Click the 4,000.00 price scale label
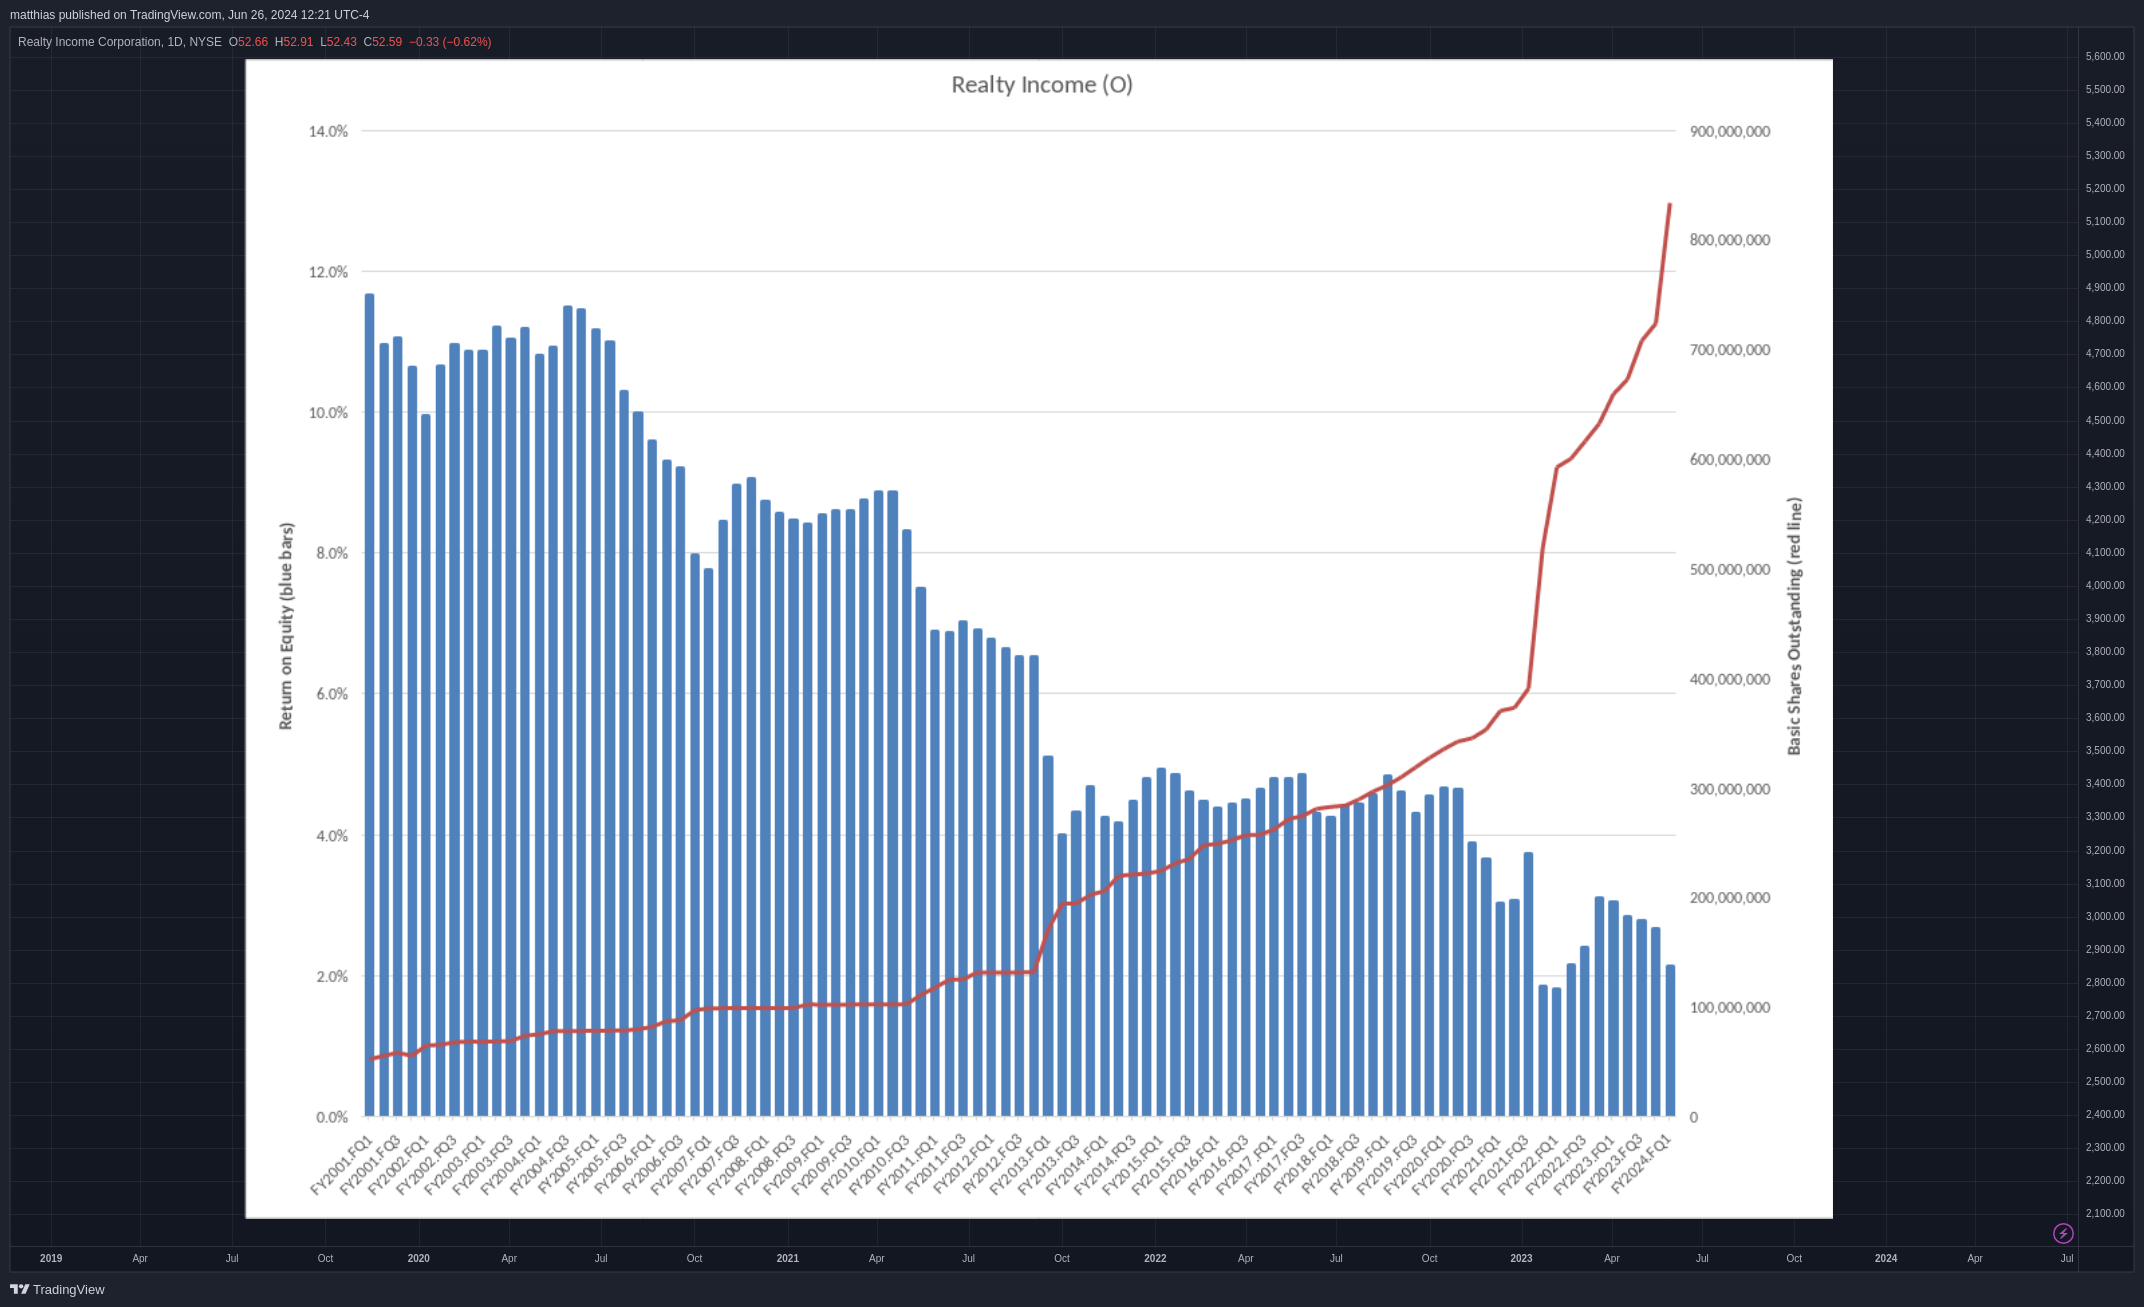 [x=2105, y=586]
